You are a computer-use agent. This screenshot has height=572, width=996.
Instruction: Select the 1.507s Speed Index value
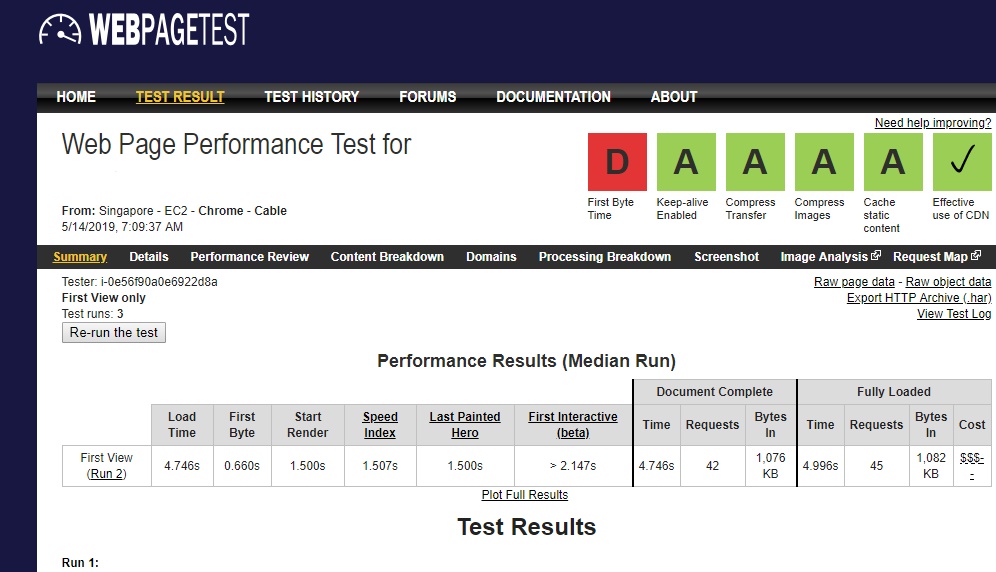click(380, 466)
